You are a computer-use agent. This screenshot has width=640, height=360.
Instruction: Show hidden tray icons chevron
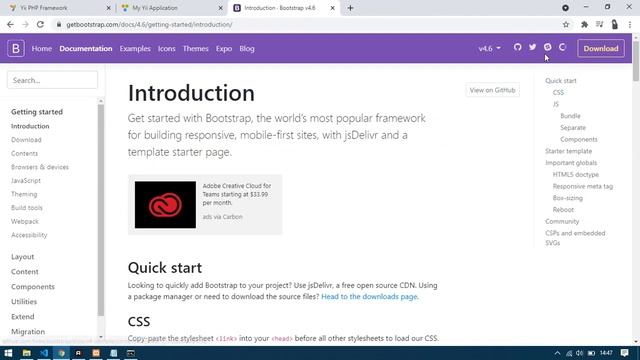[558, 353]
